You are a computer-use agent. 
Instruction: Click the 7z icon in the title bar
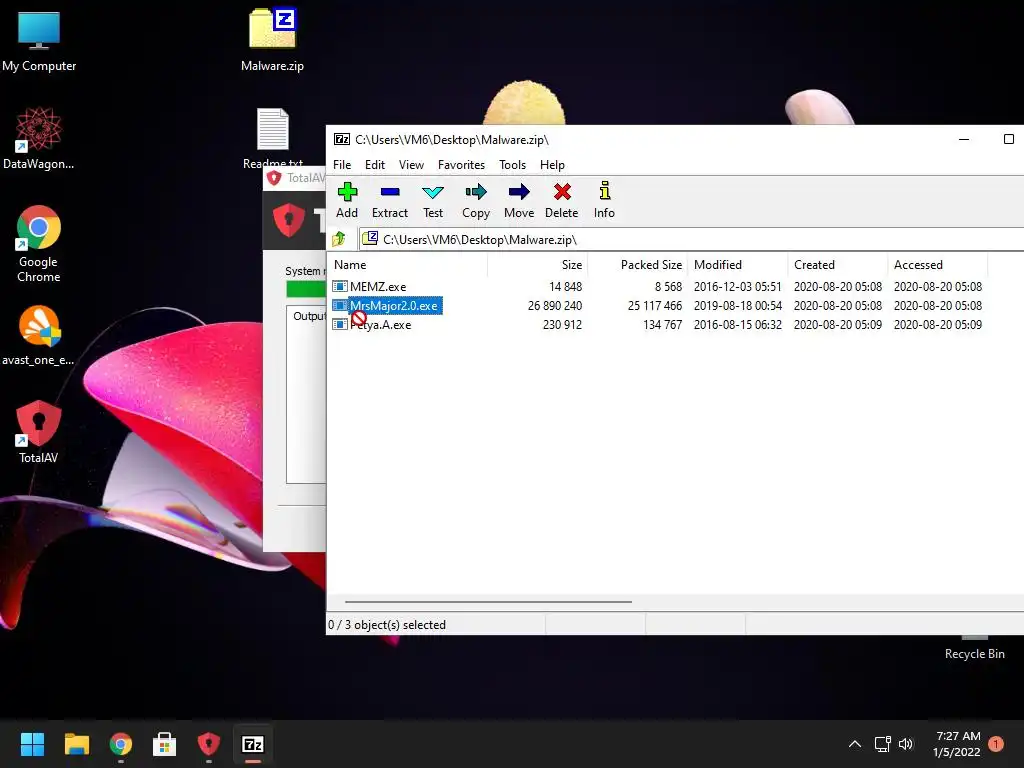point(342,139)
